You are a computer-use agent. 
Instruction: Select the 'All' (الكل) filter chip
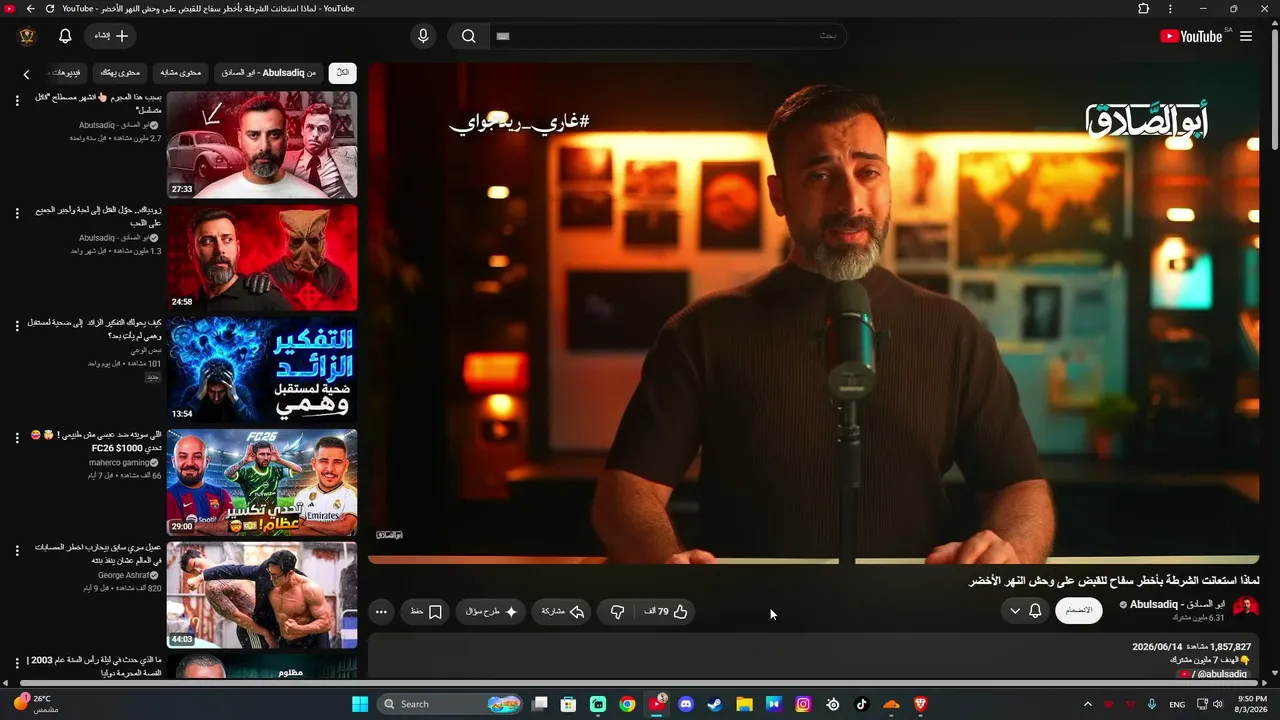pos(343,73)
